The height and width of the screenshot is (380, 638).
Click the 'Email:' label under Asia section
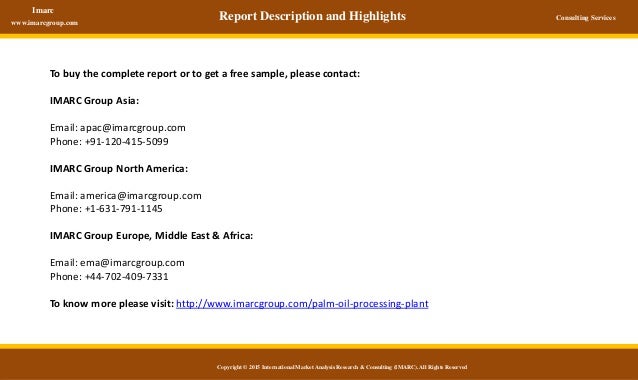[64, 128]
